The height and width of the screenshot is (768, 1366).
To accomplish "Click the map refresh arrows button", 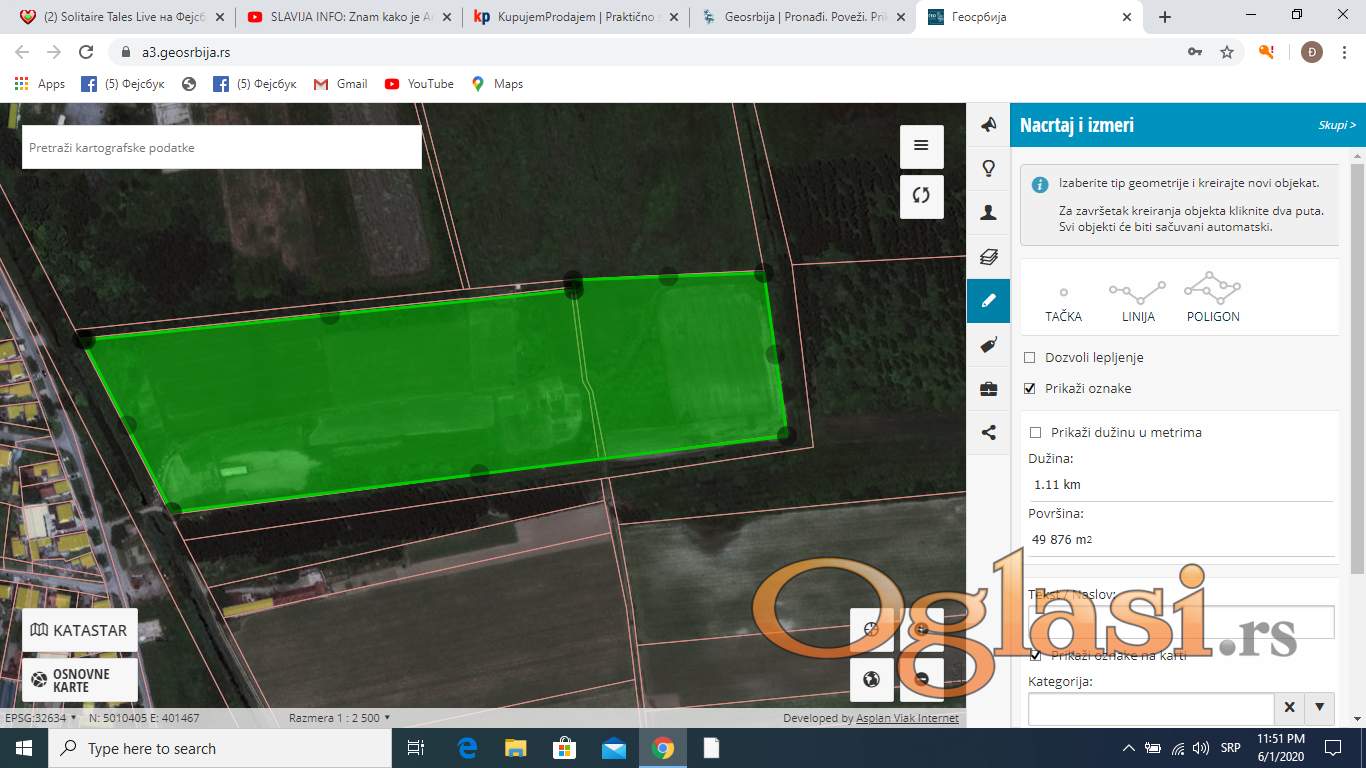I will [x=921, y=196].
